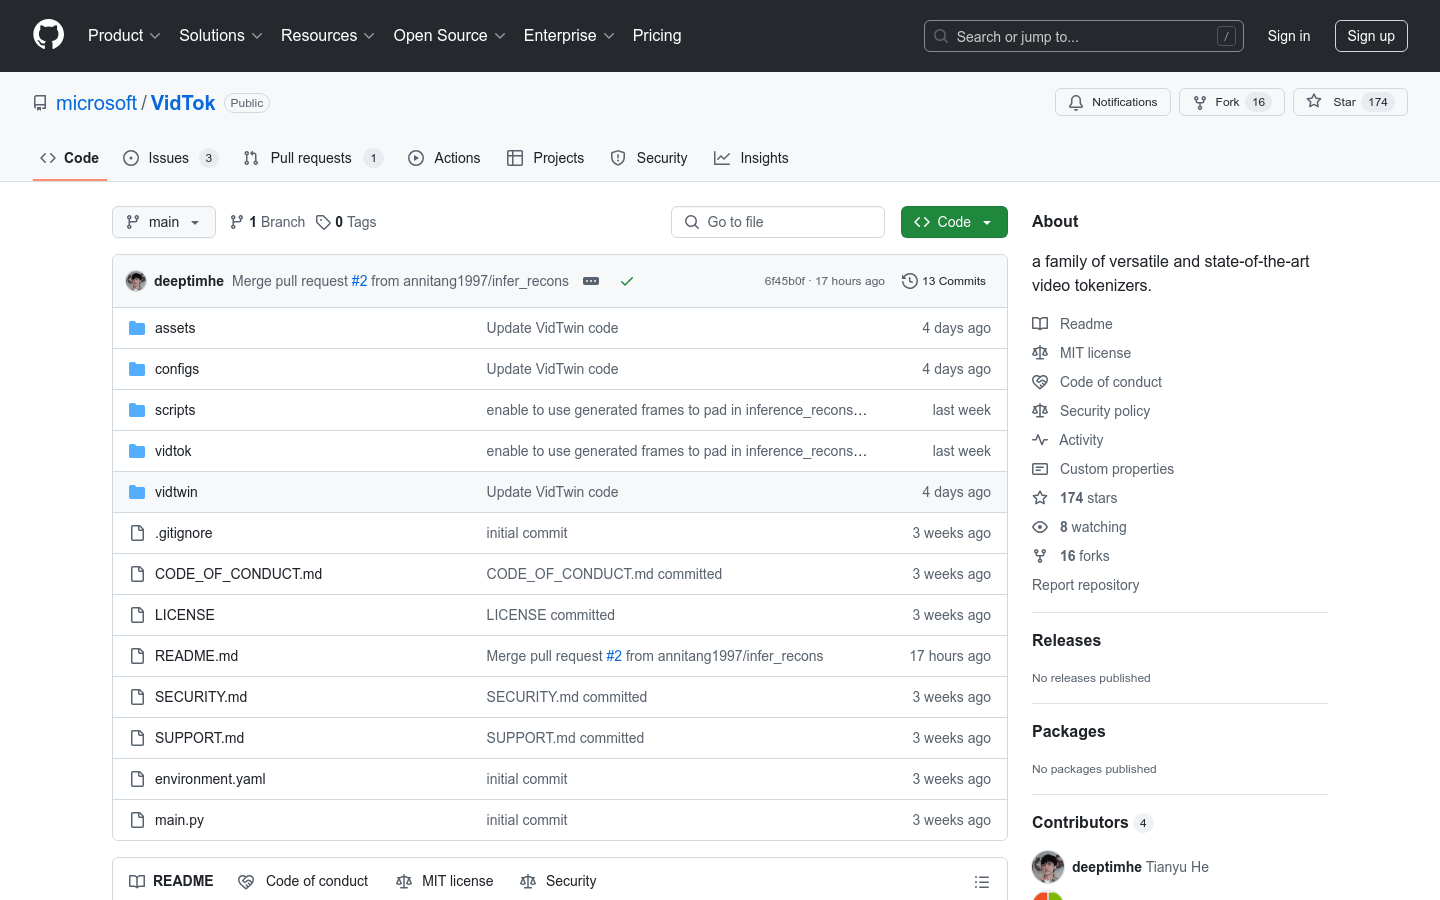Click the LICENSE file icon

click(137, 615)
